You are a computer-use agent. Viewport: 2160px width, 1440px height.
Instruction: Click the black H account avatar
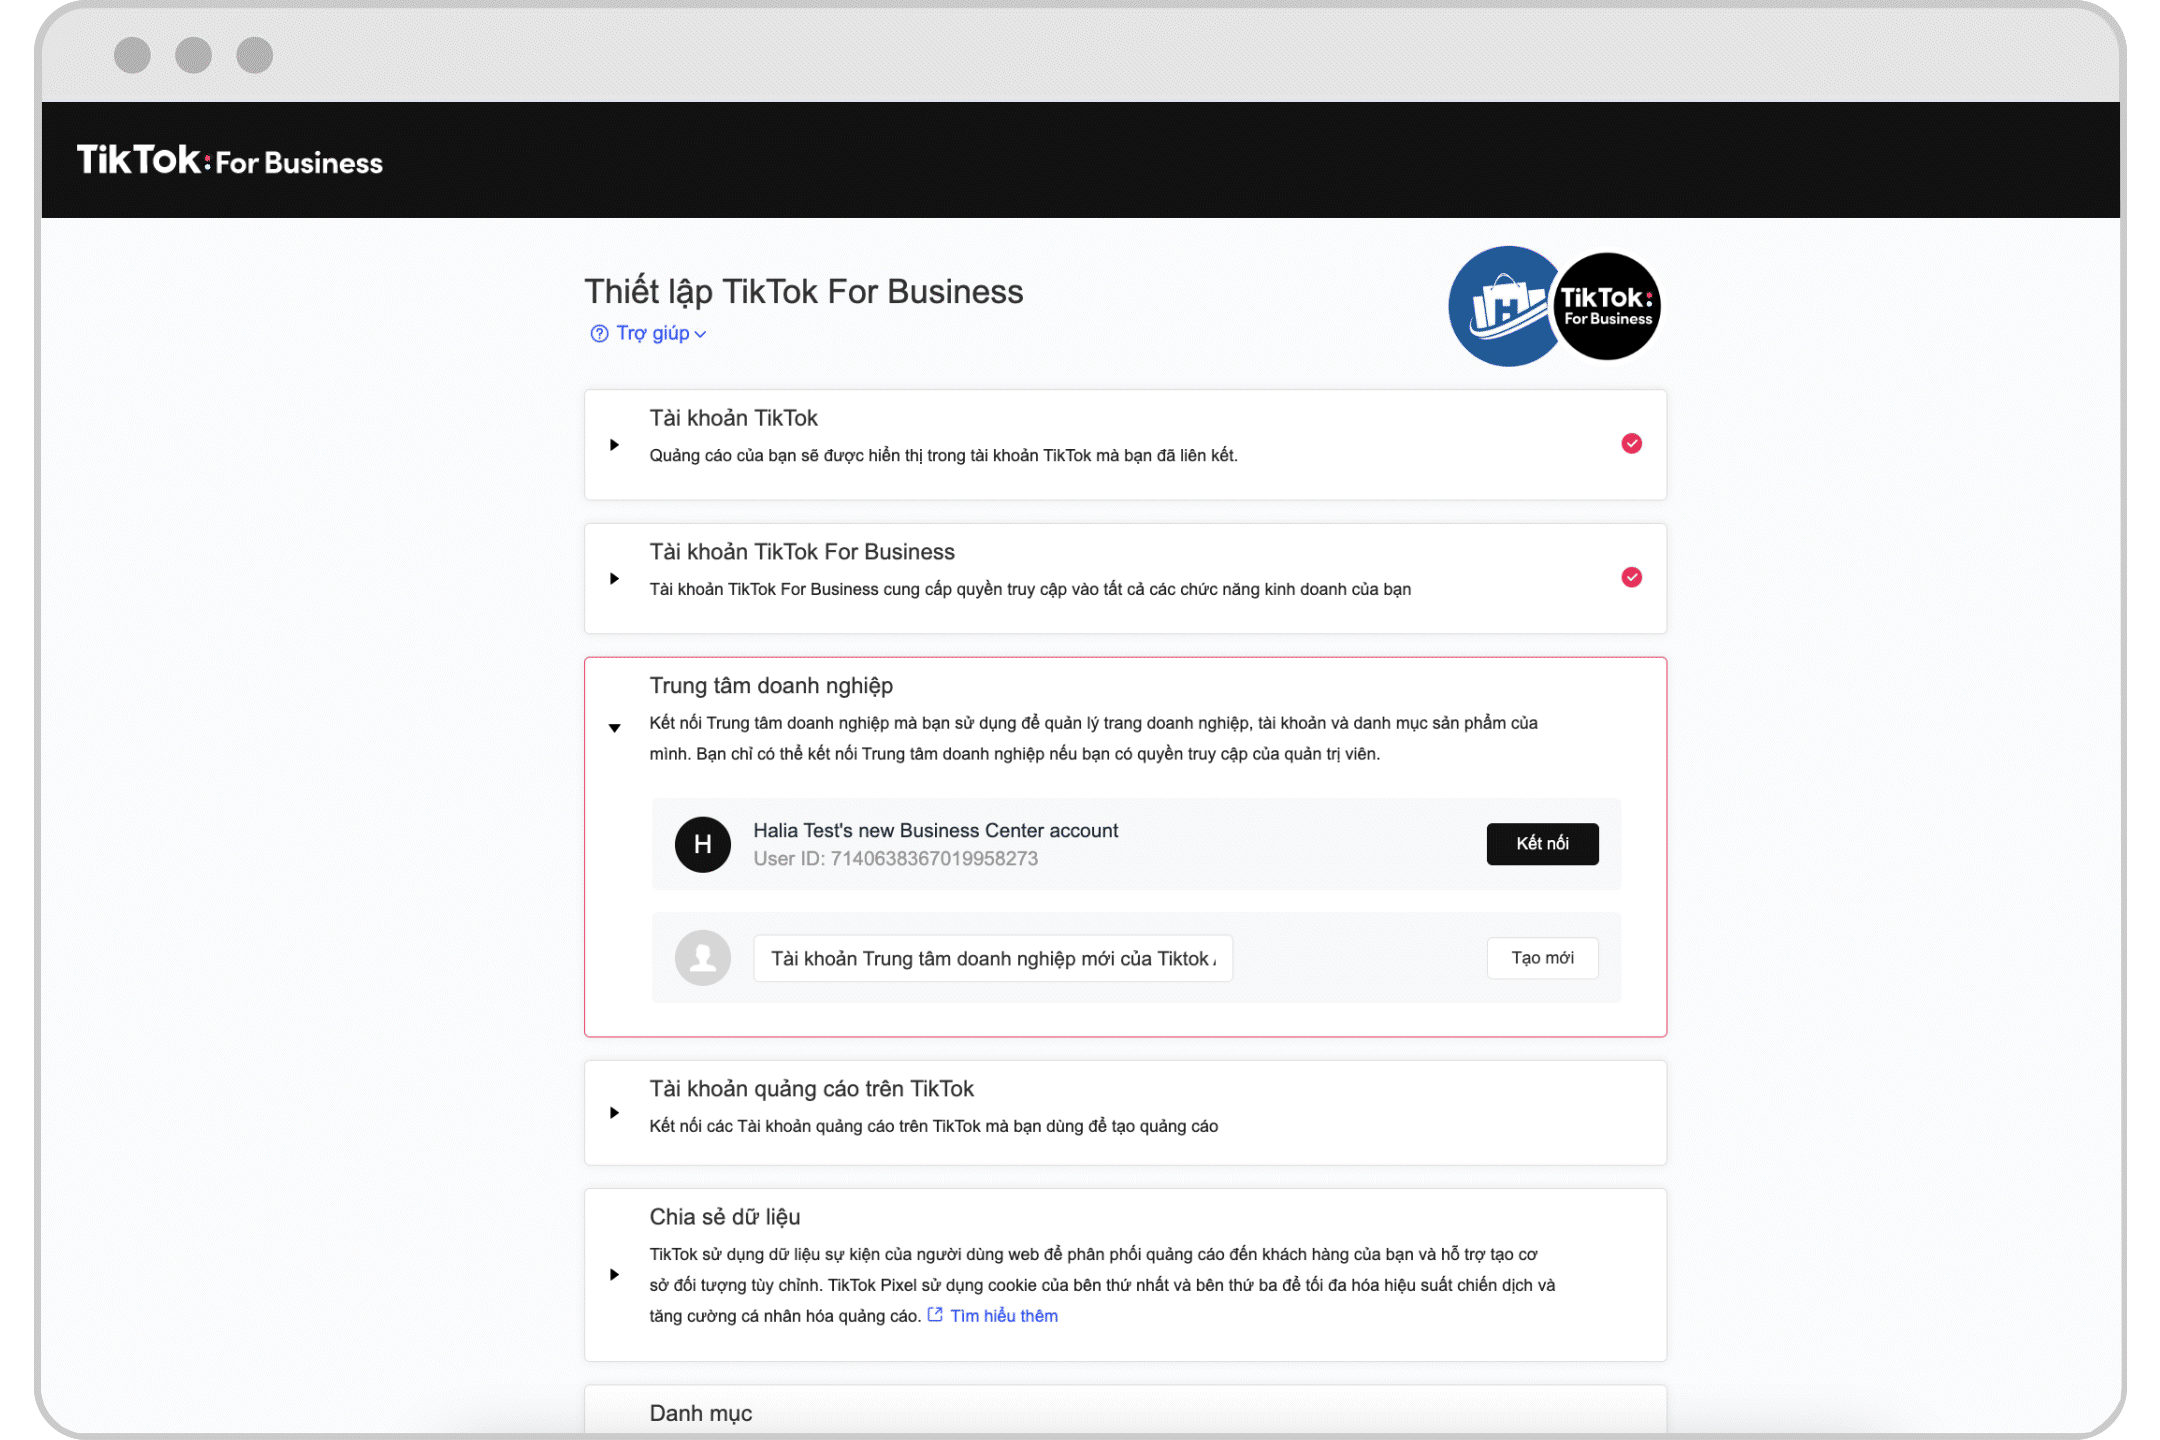tap(702, 844)
